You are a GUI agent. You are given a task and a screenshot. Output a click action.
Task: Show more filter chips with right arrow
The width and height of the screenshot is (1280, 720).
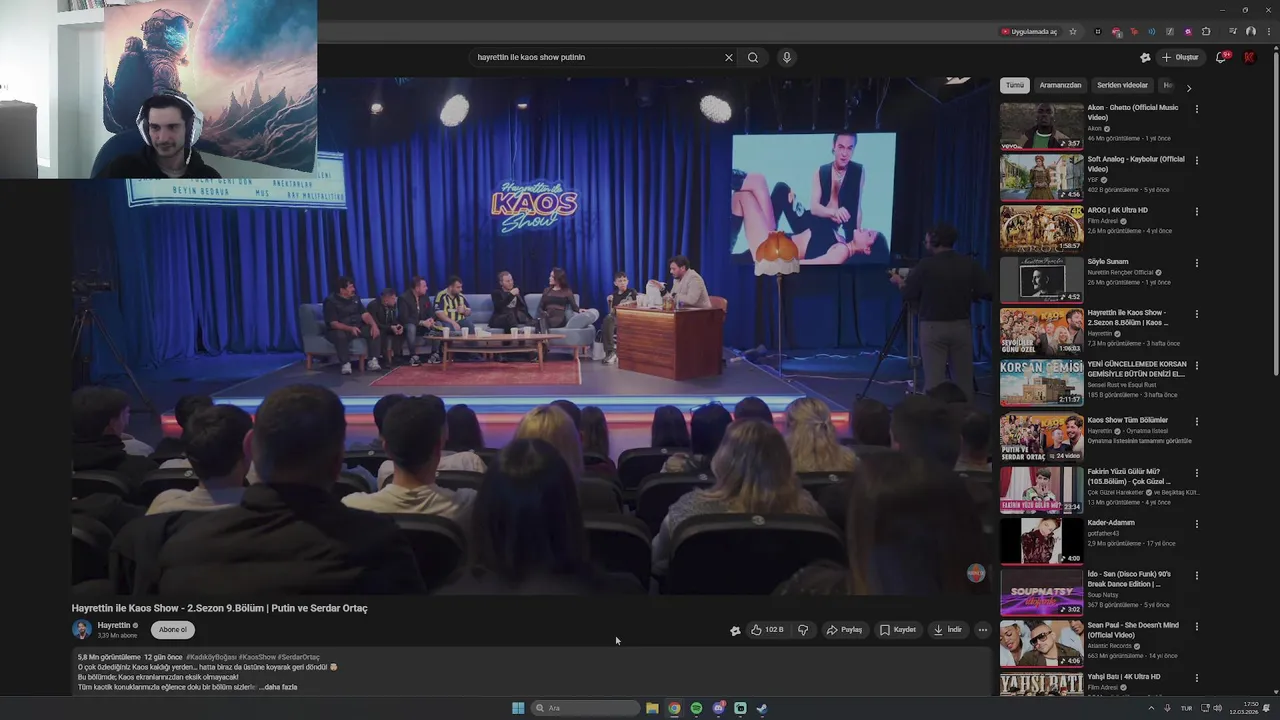point(1189,88)
